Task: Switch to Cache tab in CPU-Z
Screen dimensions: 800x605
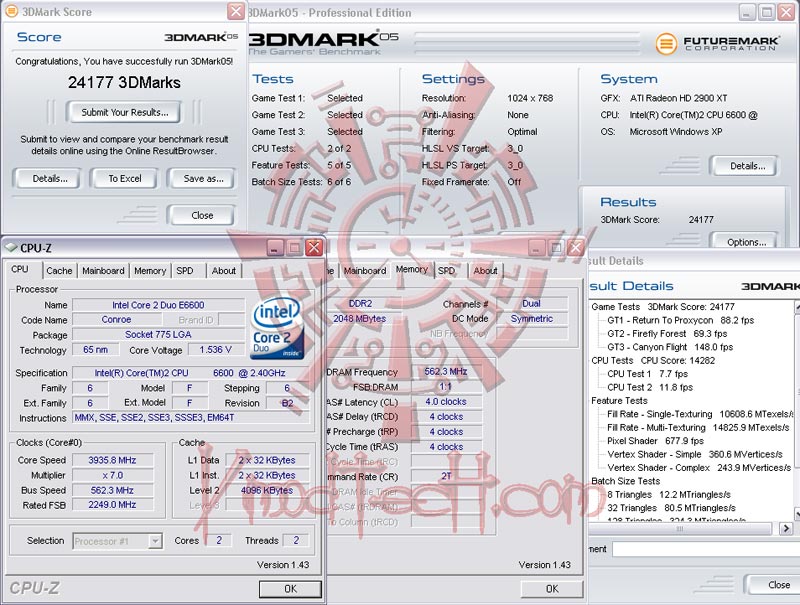Action: point(59,271)
